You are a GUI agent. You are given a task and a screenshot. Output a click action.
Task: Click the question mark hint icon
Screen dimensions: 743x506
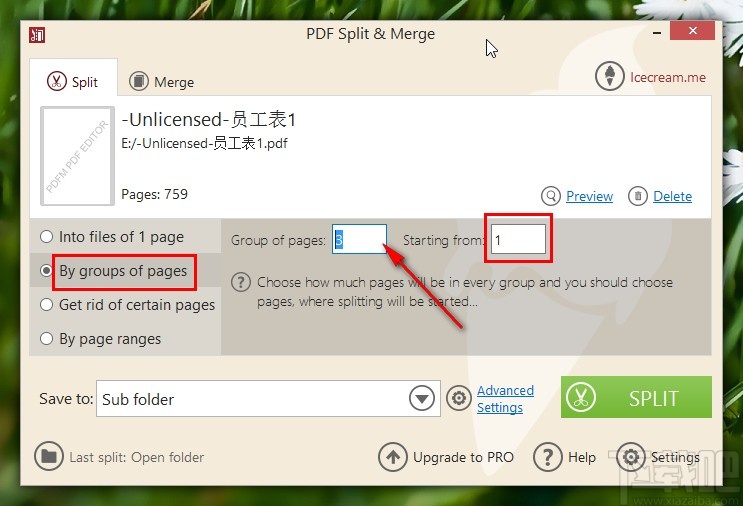pyautogui.click(x=241, y=282)
